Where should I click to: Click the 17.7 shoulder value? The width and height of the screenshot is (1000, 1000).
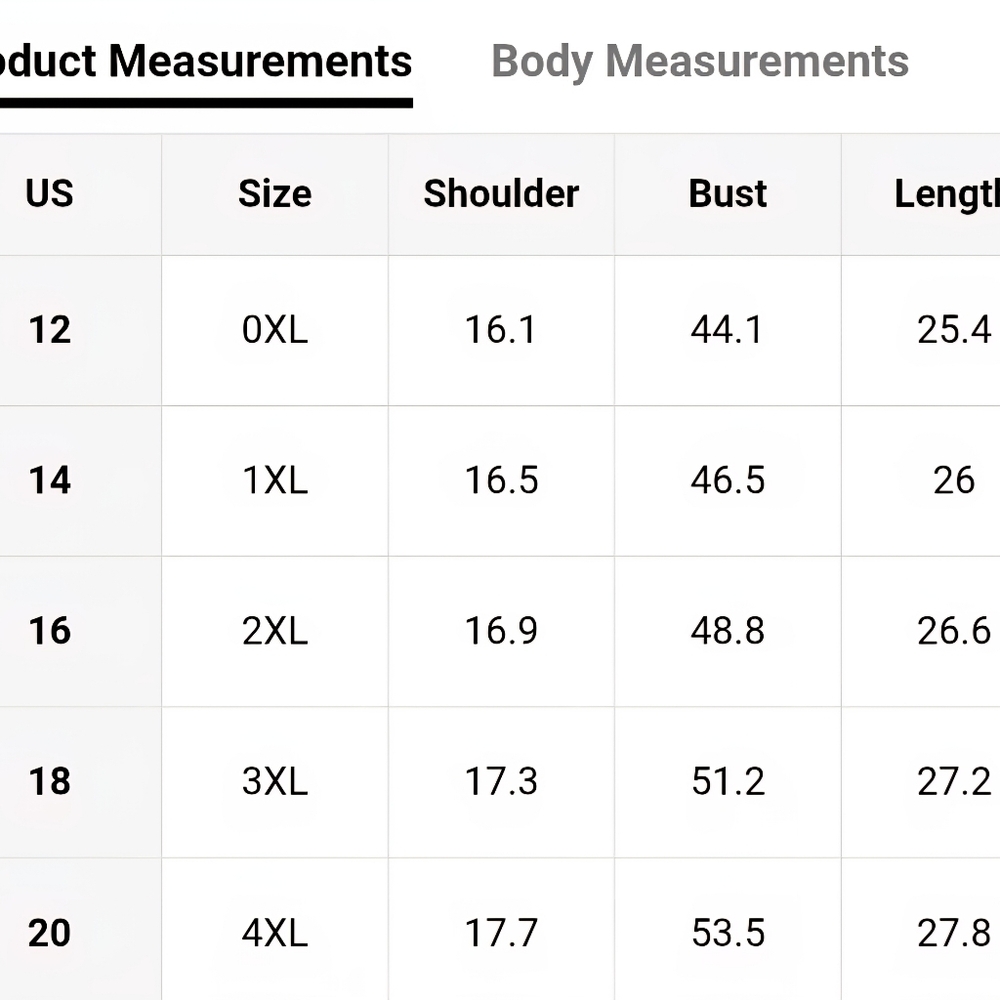501,933
